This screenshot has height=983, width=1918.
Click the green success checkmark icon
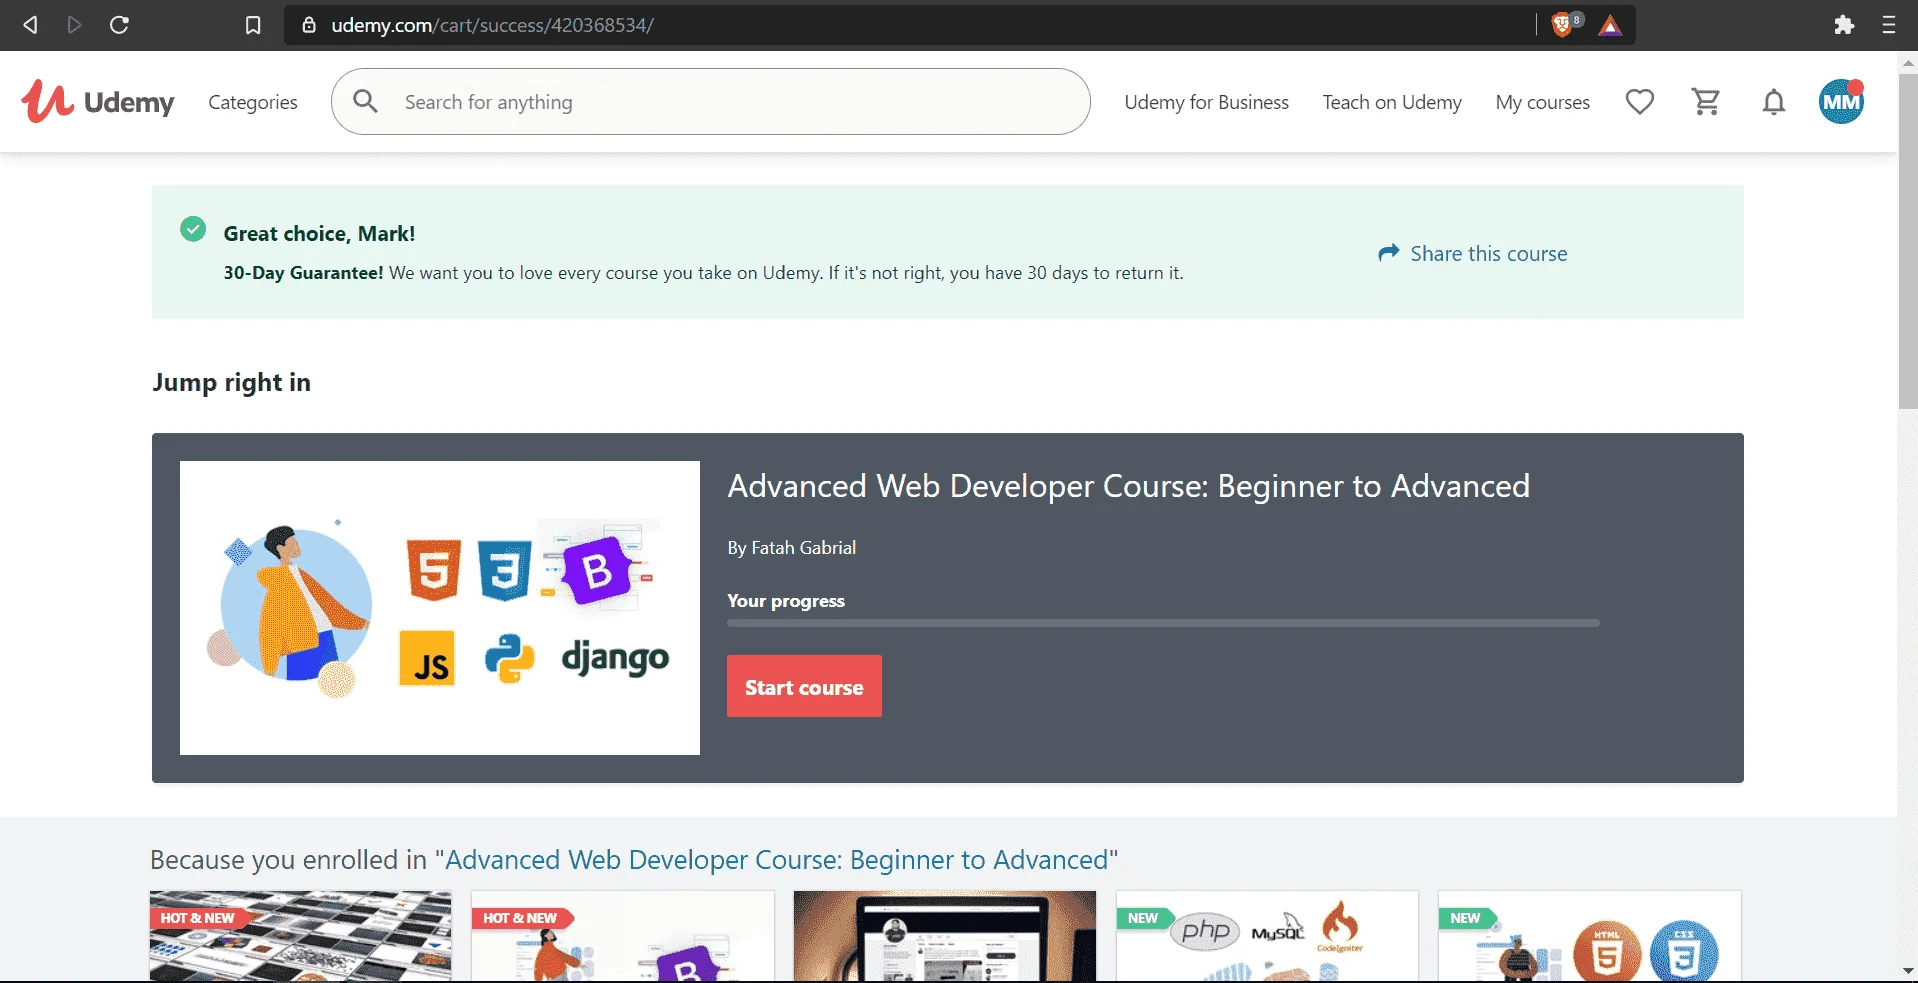[193, 229]
